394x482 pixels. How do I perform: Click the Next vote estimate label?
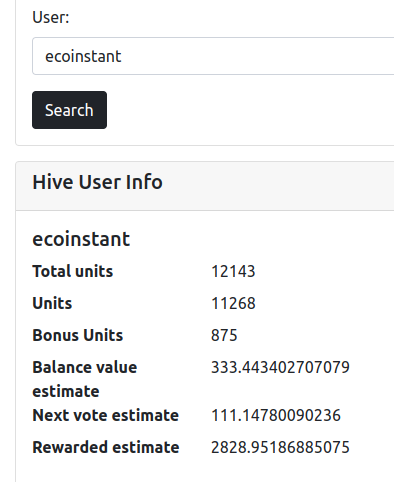(105, 415)
